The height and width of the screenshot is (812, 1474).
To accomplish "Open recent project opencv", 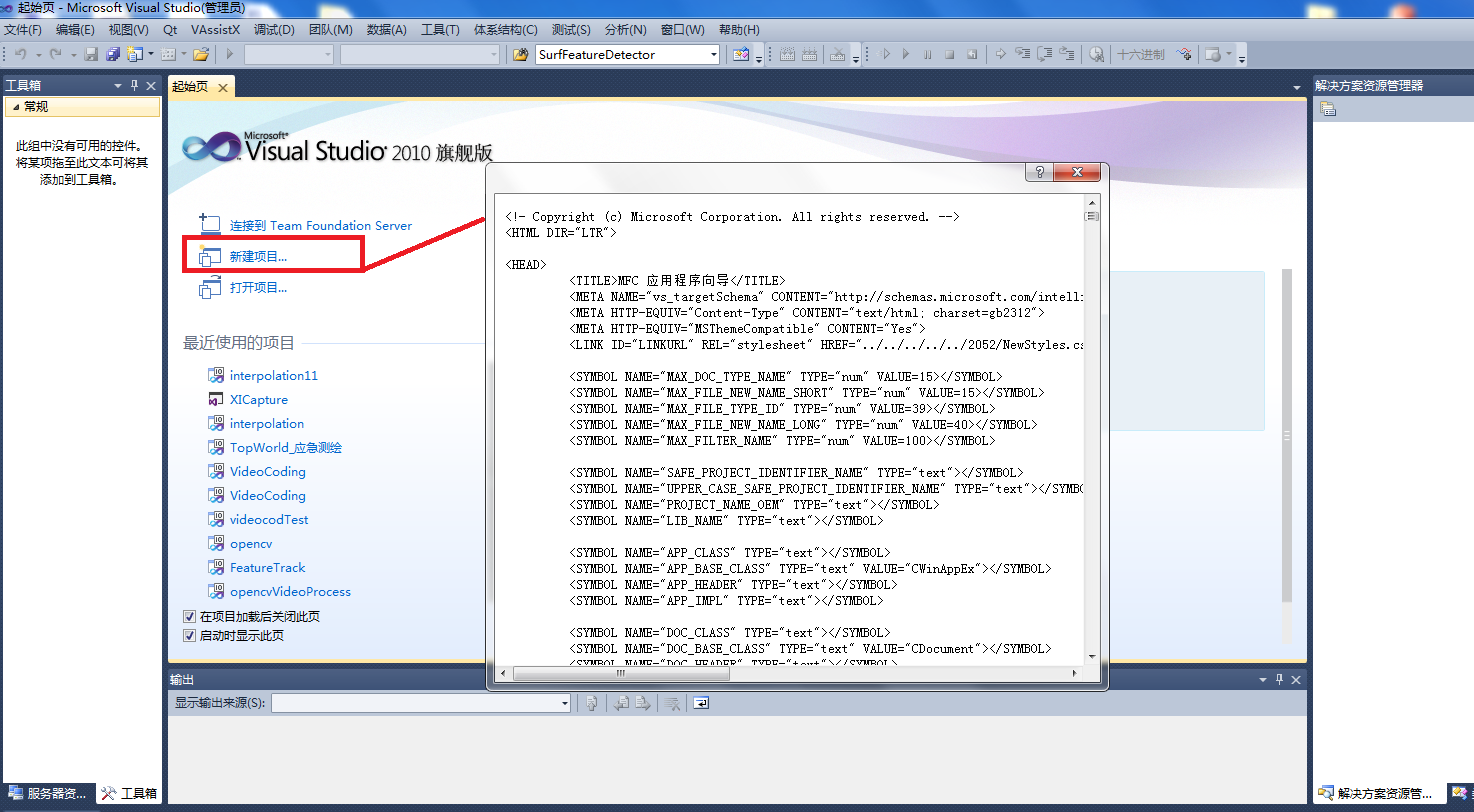I will [251, 544].
